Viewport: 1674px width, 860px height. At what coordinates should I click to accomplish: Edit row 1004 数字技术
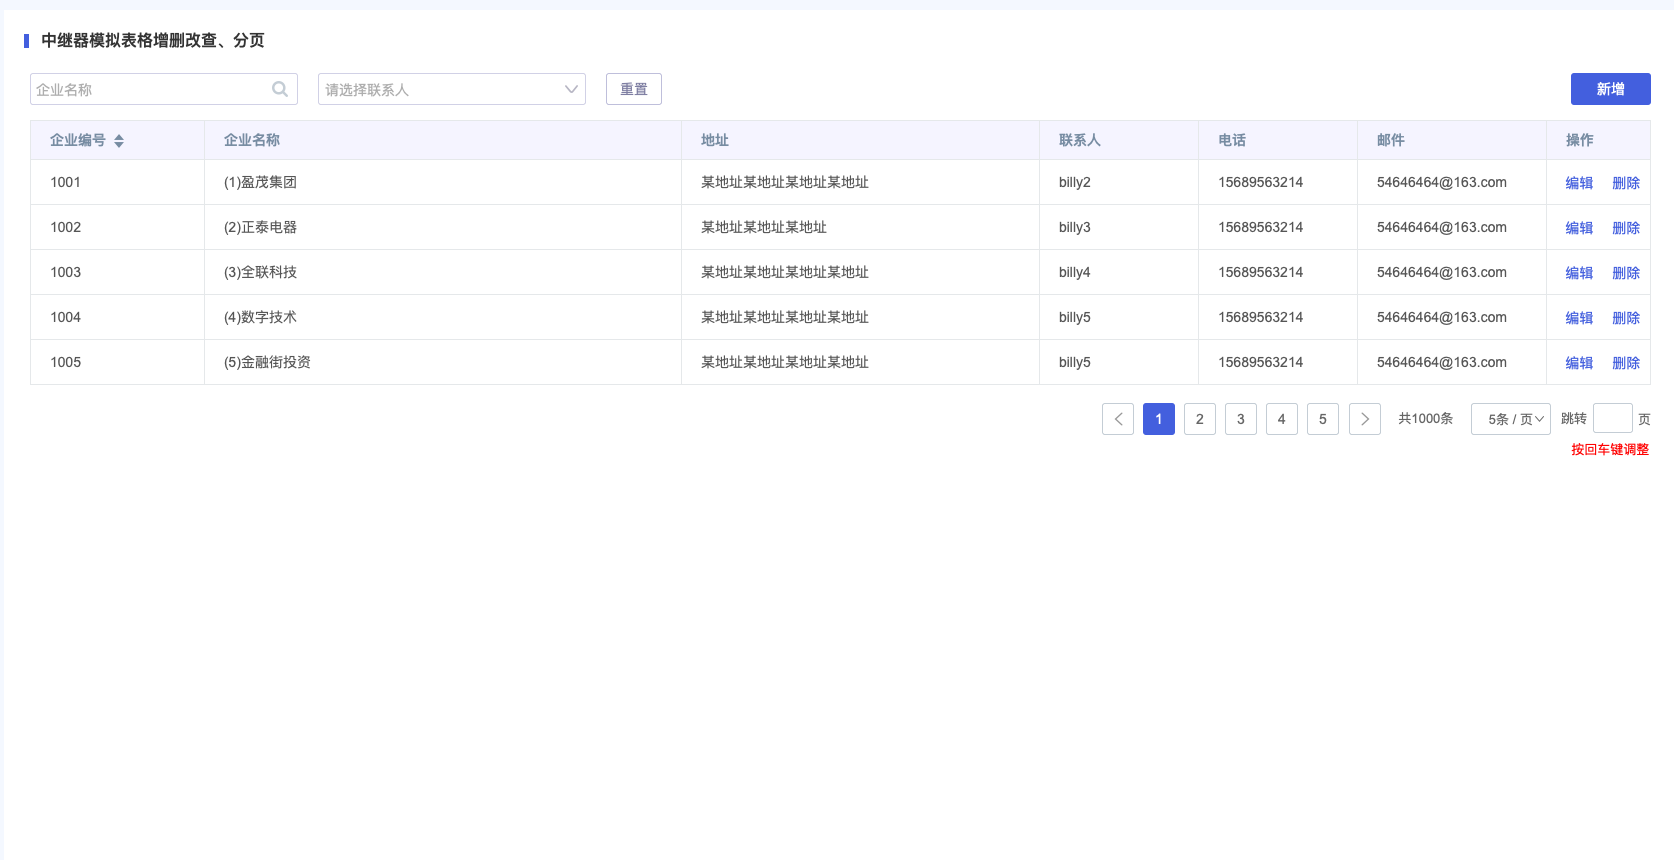(x=1579, y=318)
